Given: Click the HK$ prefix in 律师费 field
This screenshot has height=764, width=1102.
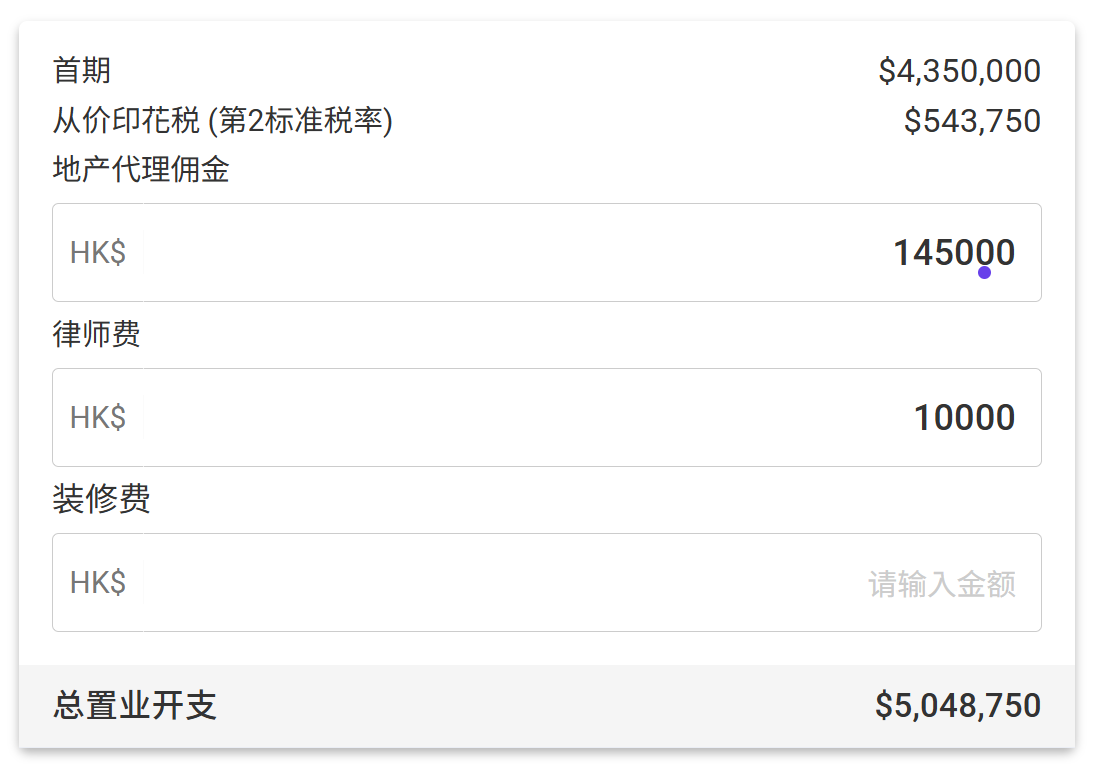Looking at the screenshot, I should [98, 418].
